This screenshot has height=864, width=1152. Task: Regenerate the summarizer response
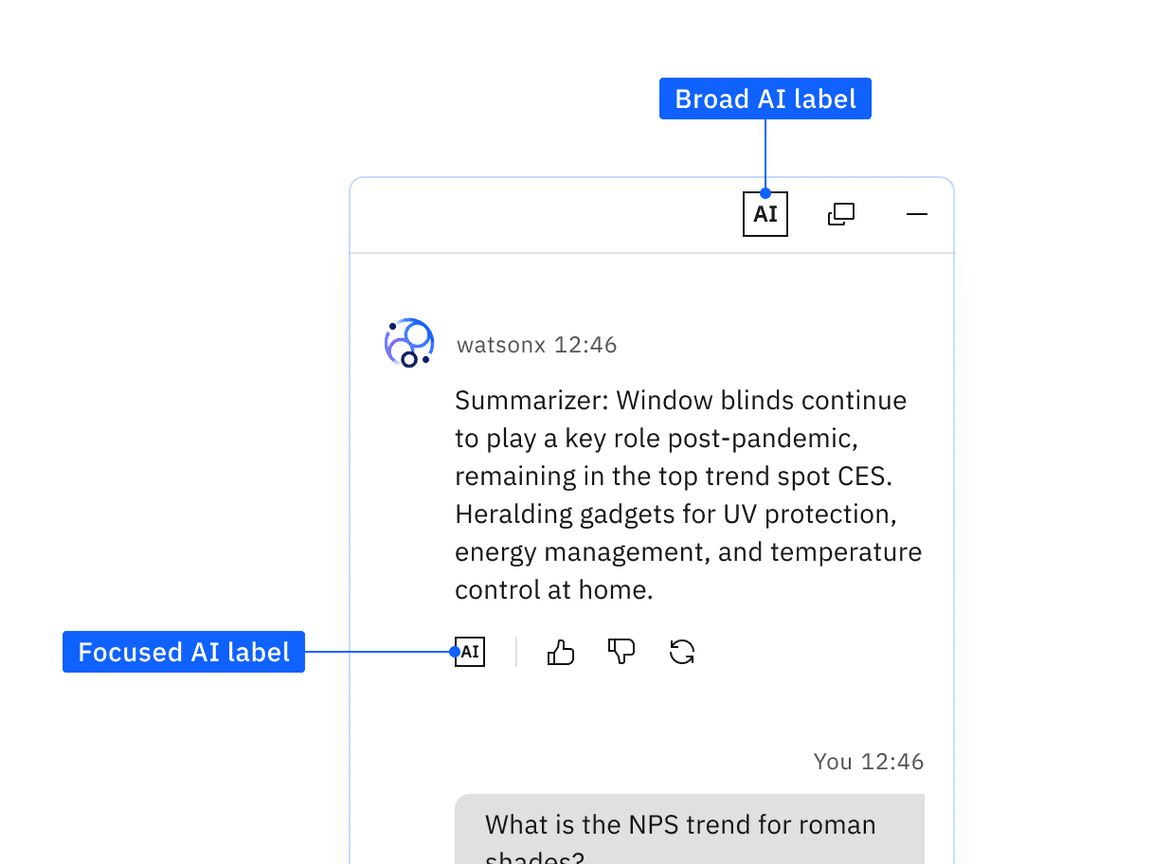click(x=681, y=651)
